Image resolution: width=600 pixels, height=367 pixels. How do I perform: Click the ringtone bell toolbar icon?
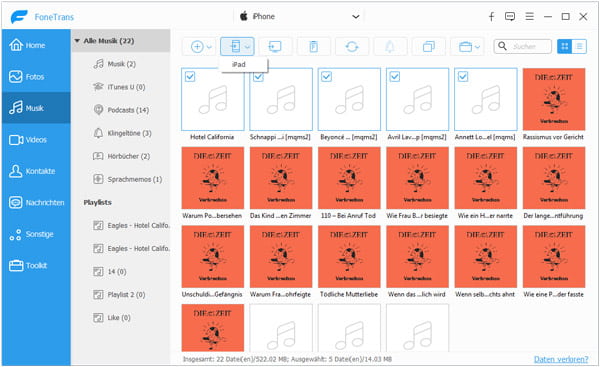[x=390, y=47]
